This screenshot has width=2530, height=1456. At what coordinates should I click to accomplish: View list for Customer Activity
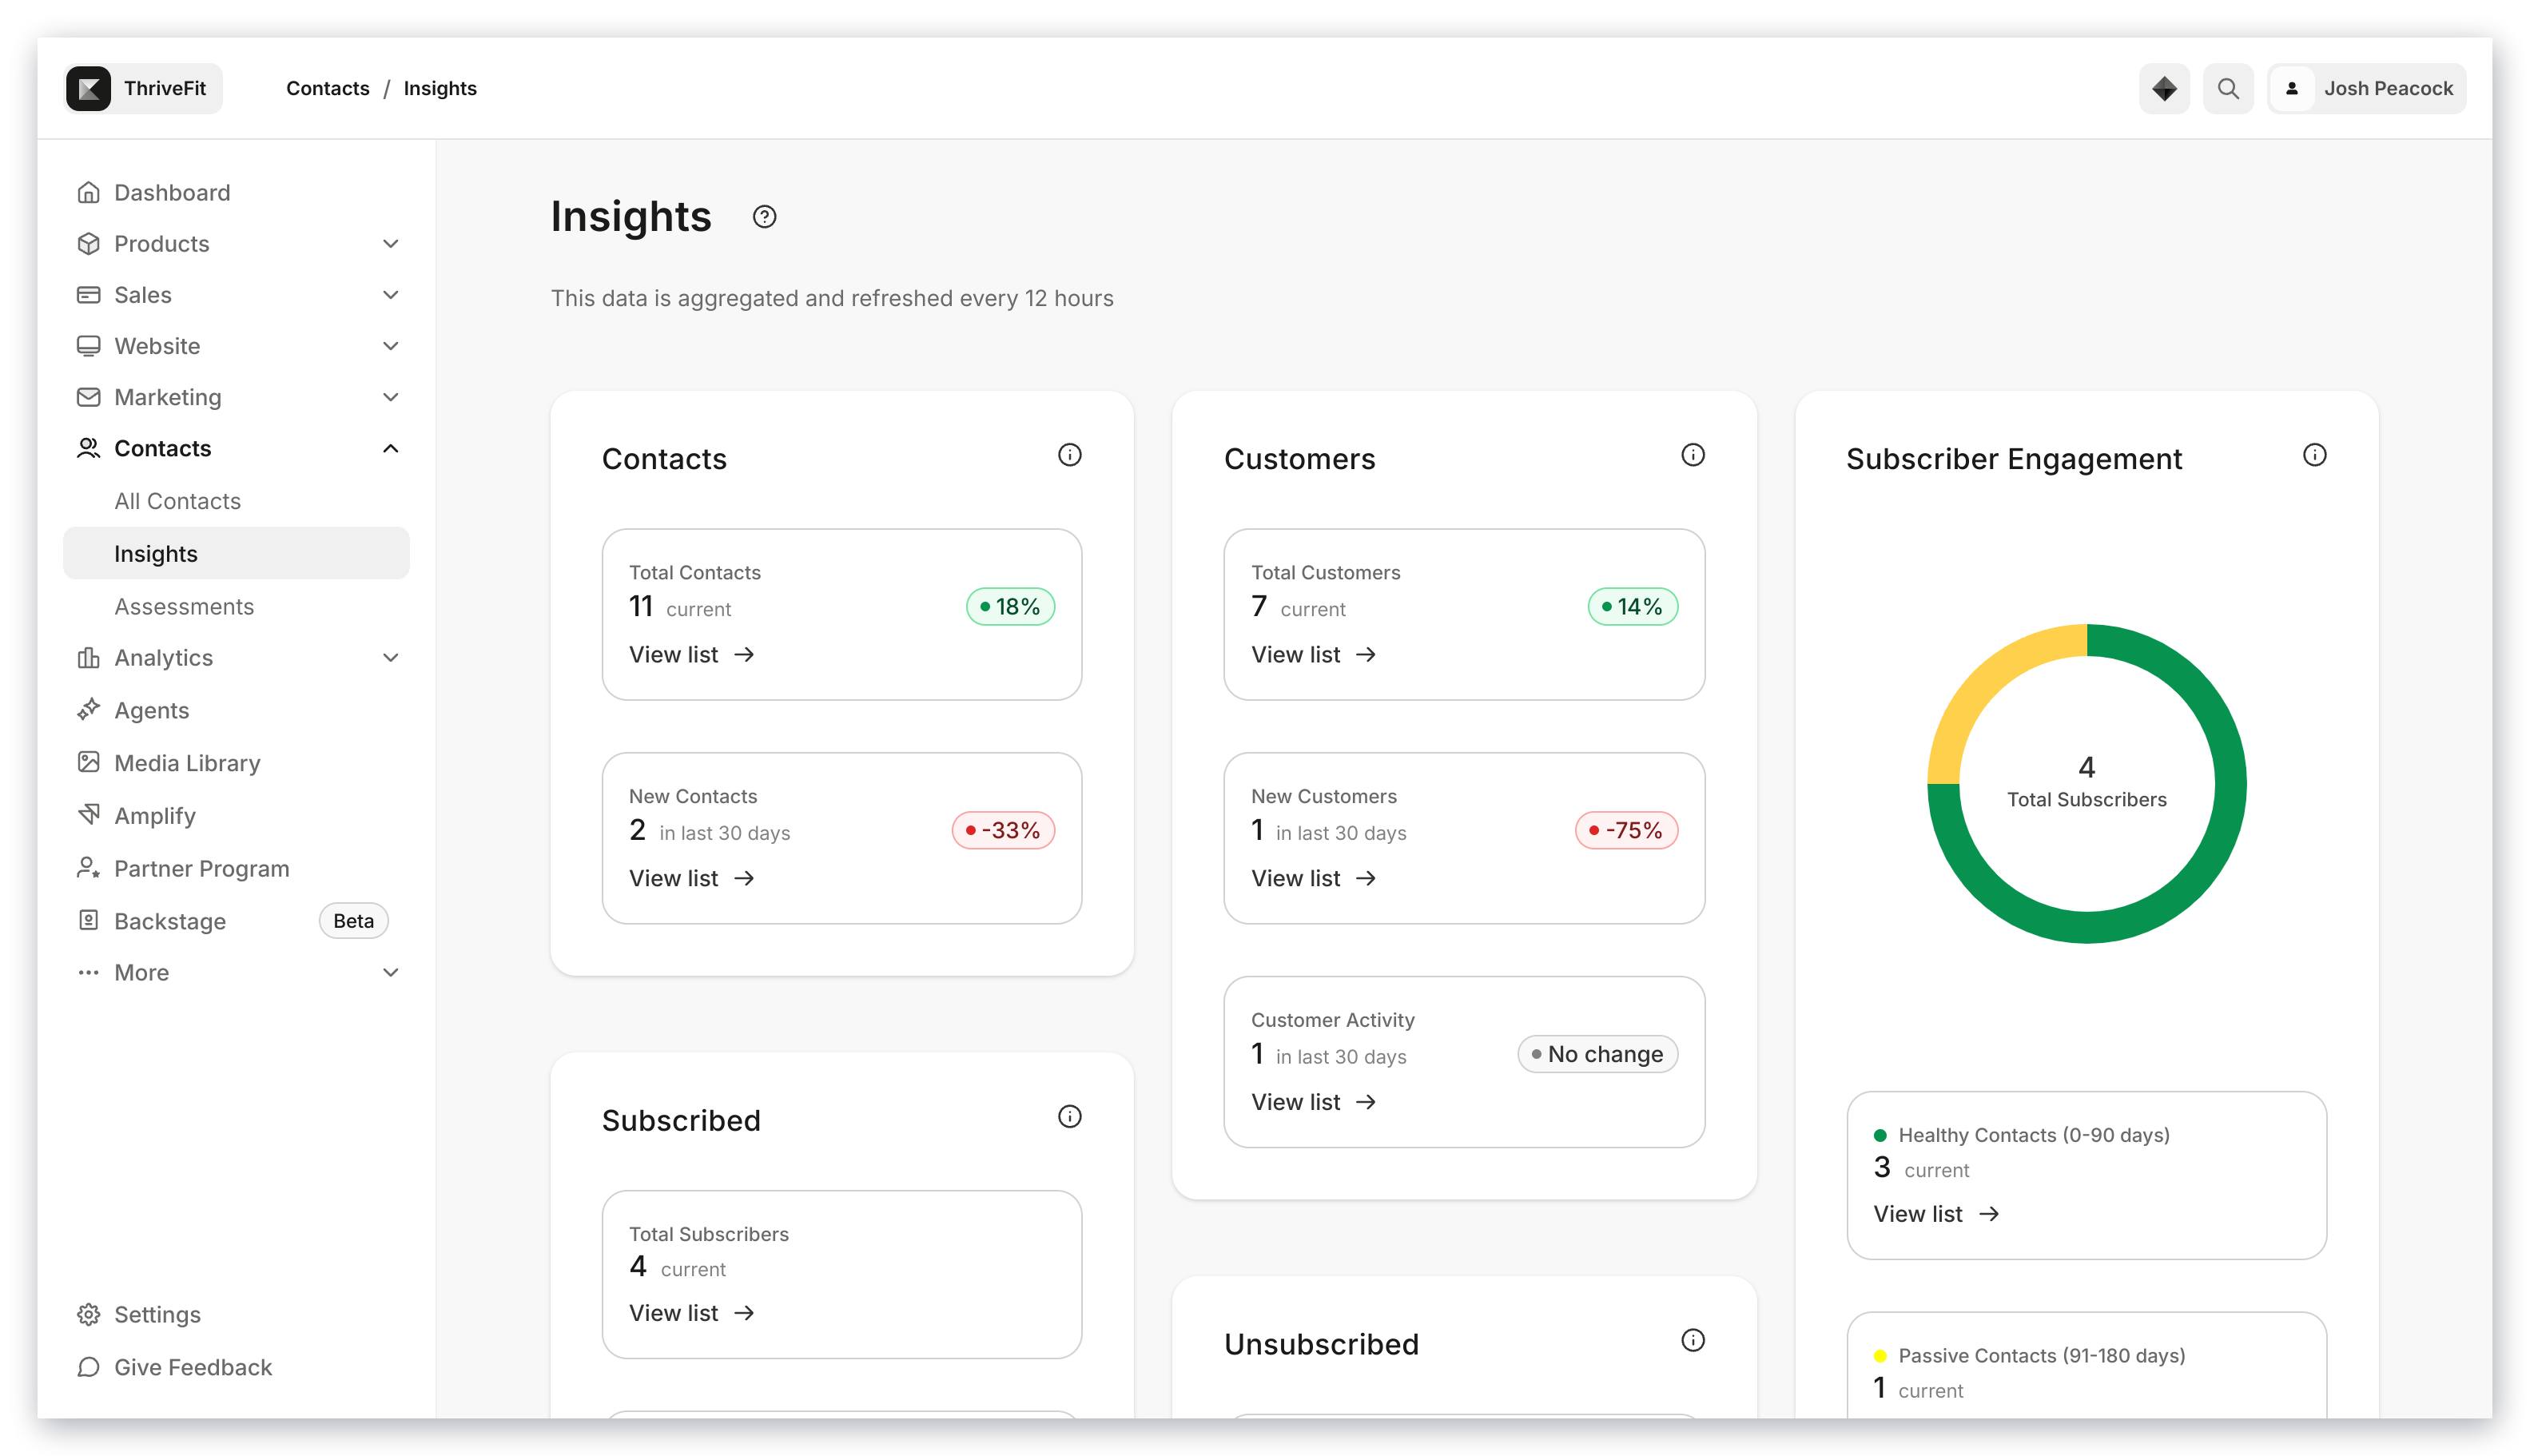[1313, 1101]
